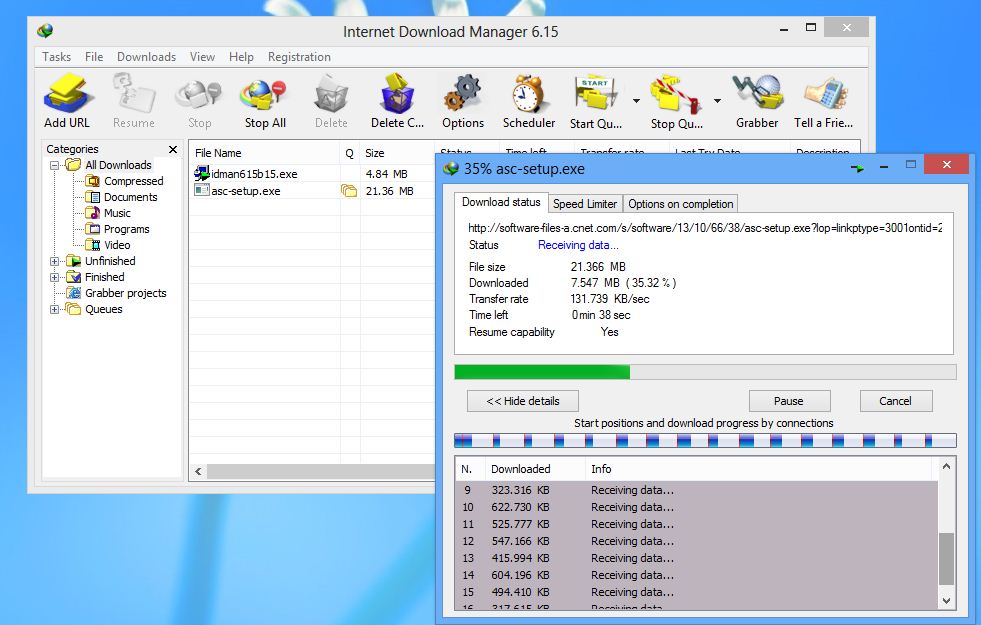Open the Stop Queue dropdown arrow
This screenshot has width=981, height=625.
718,100
